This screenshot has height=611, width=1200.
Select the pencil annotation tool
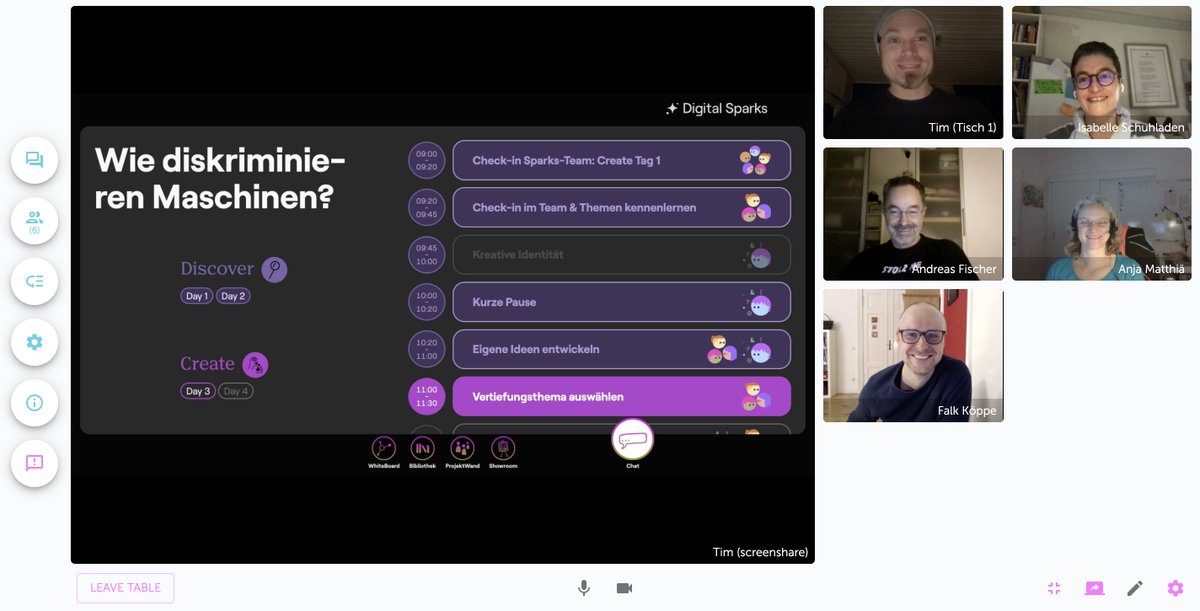[x=1135, y=588]
